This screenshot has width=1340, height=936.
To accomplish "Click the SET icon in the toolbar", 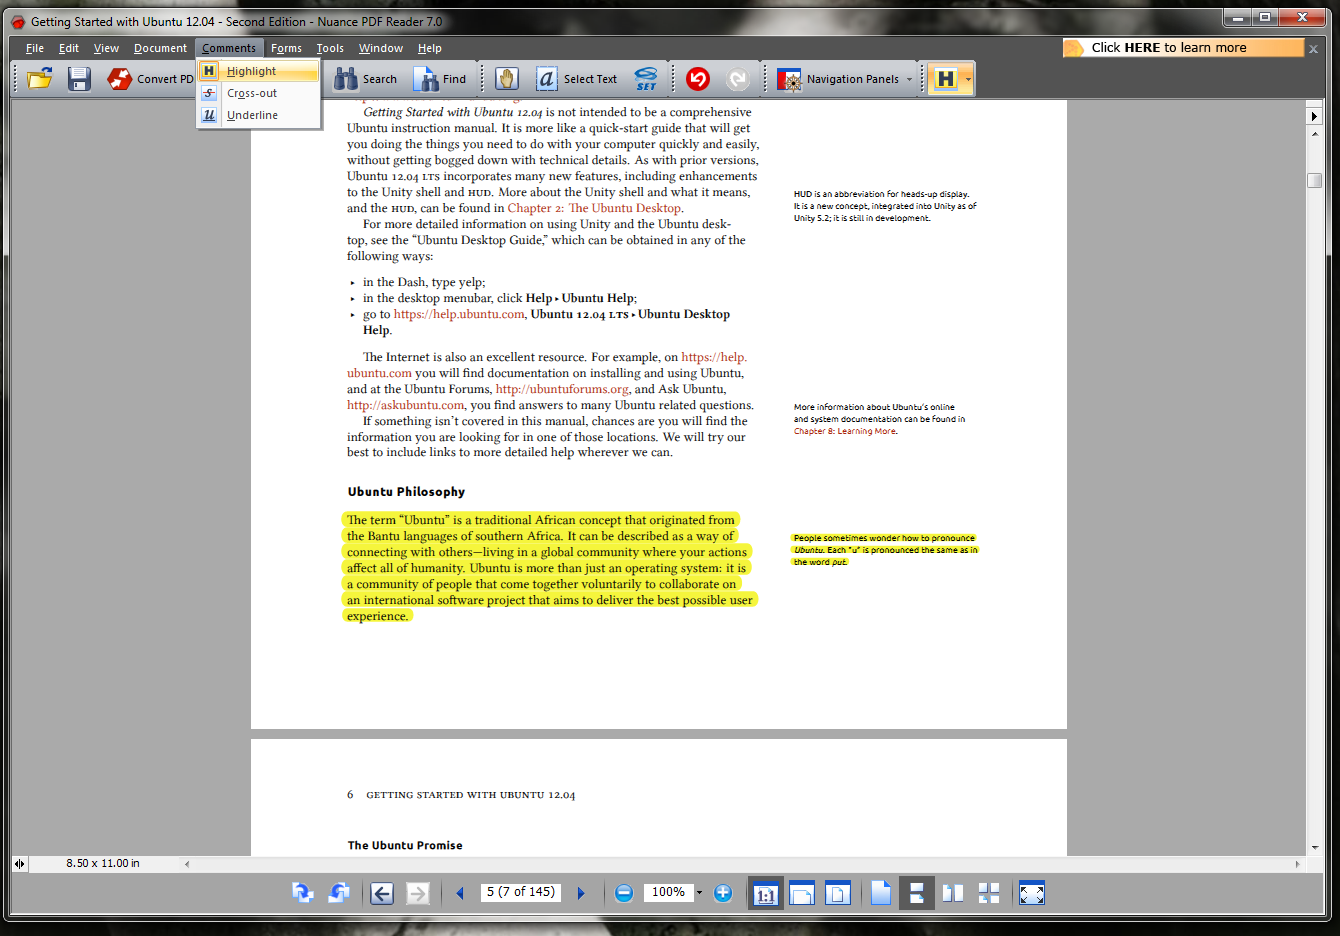I will tap(647, 79).
